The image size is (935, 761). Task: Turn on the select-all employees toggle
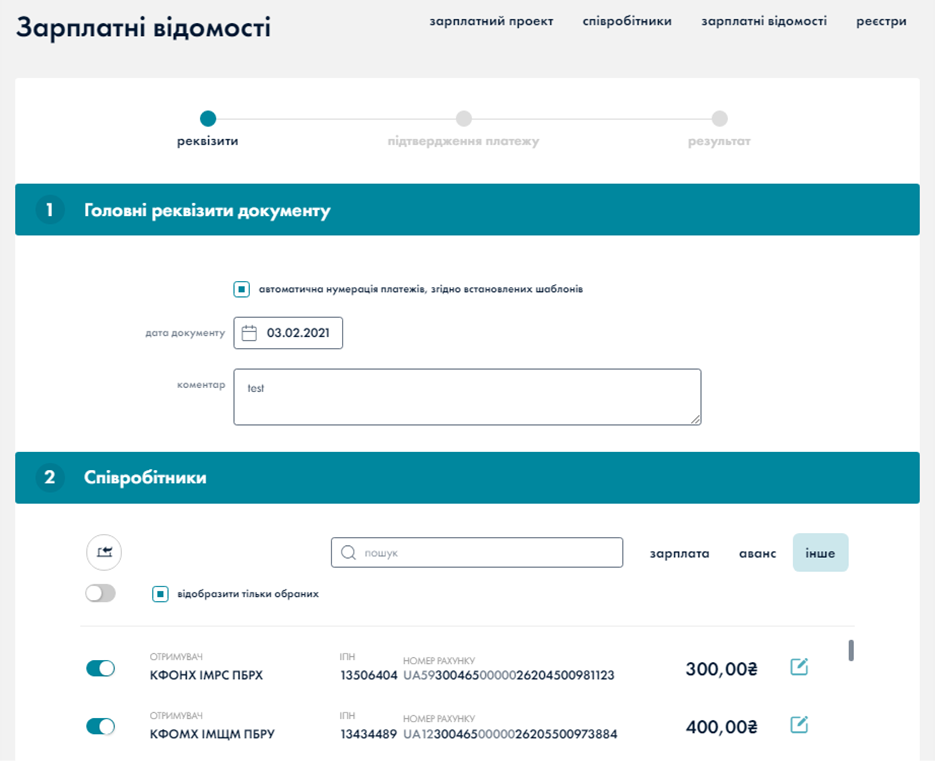pos(101,593)
